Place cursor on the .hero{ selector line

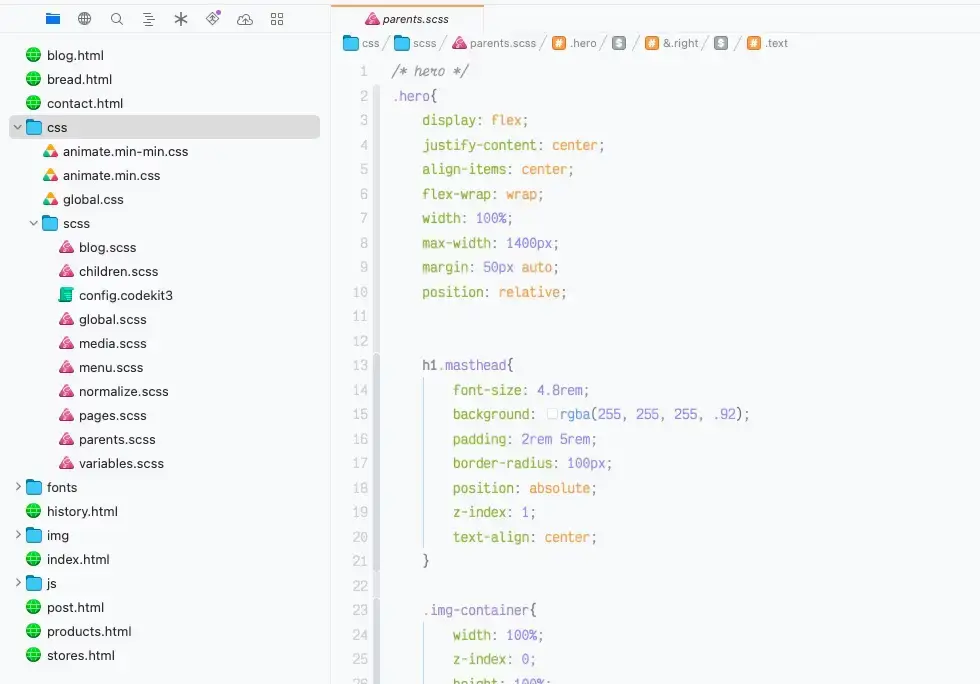[415, 96]
